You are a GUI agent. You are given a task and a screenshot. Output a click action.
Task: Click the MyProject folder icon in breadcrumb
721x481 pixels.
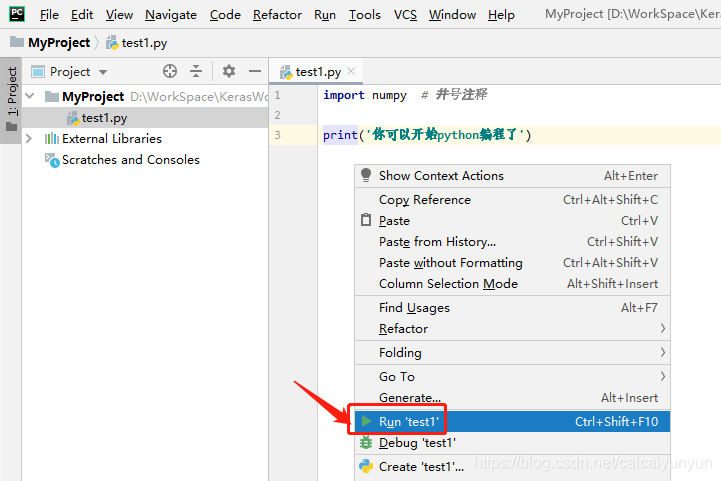[17, 42]
